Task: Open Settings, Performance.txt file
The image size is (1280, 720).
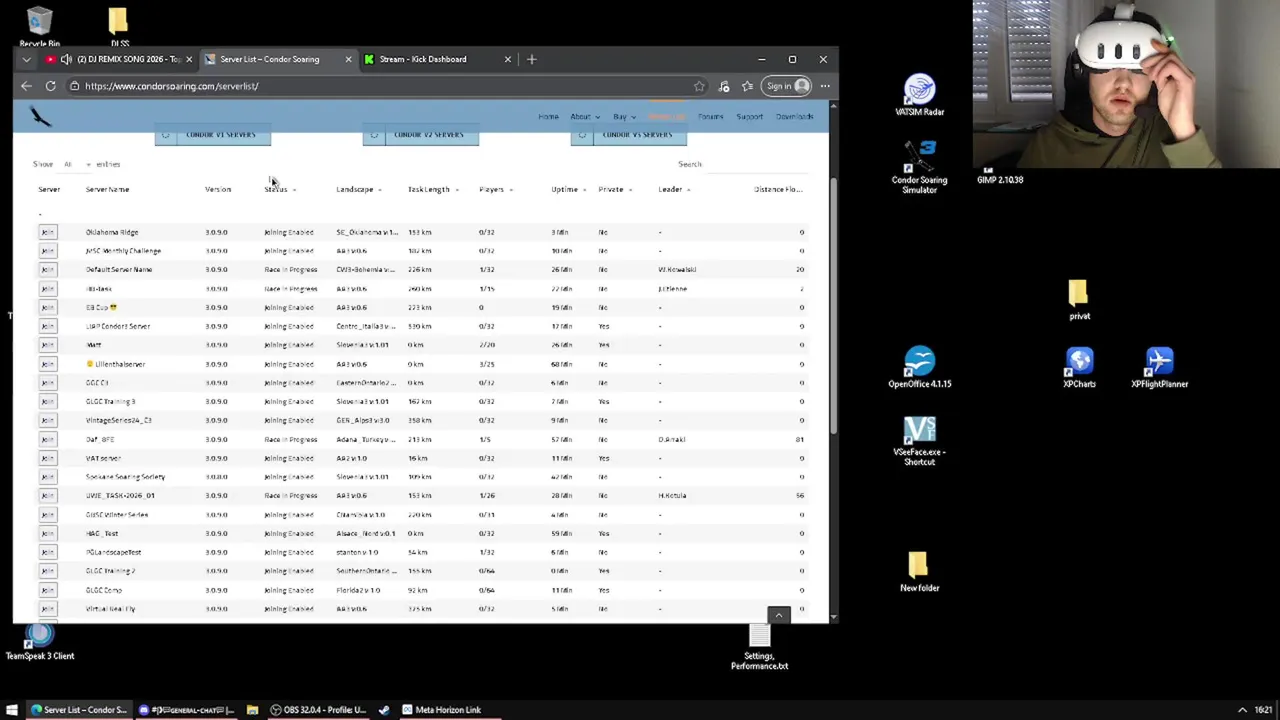Action: point(759,646)
